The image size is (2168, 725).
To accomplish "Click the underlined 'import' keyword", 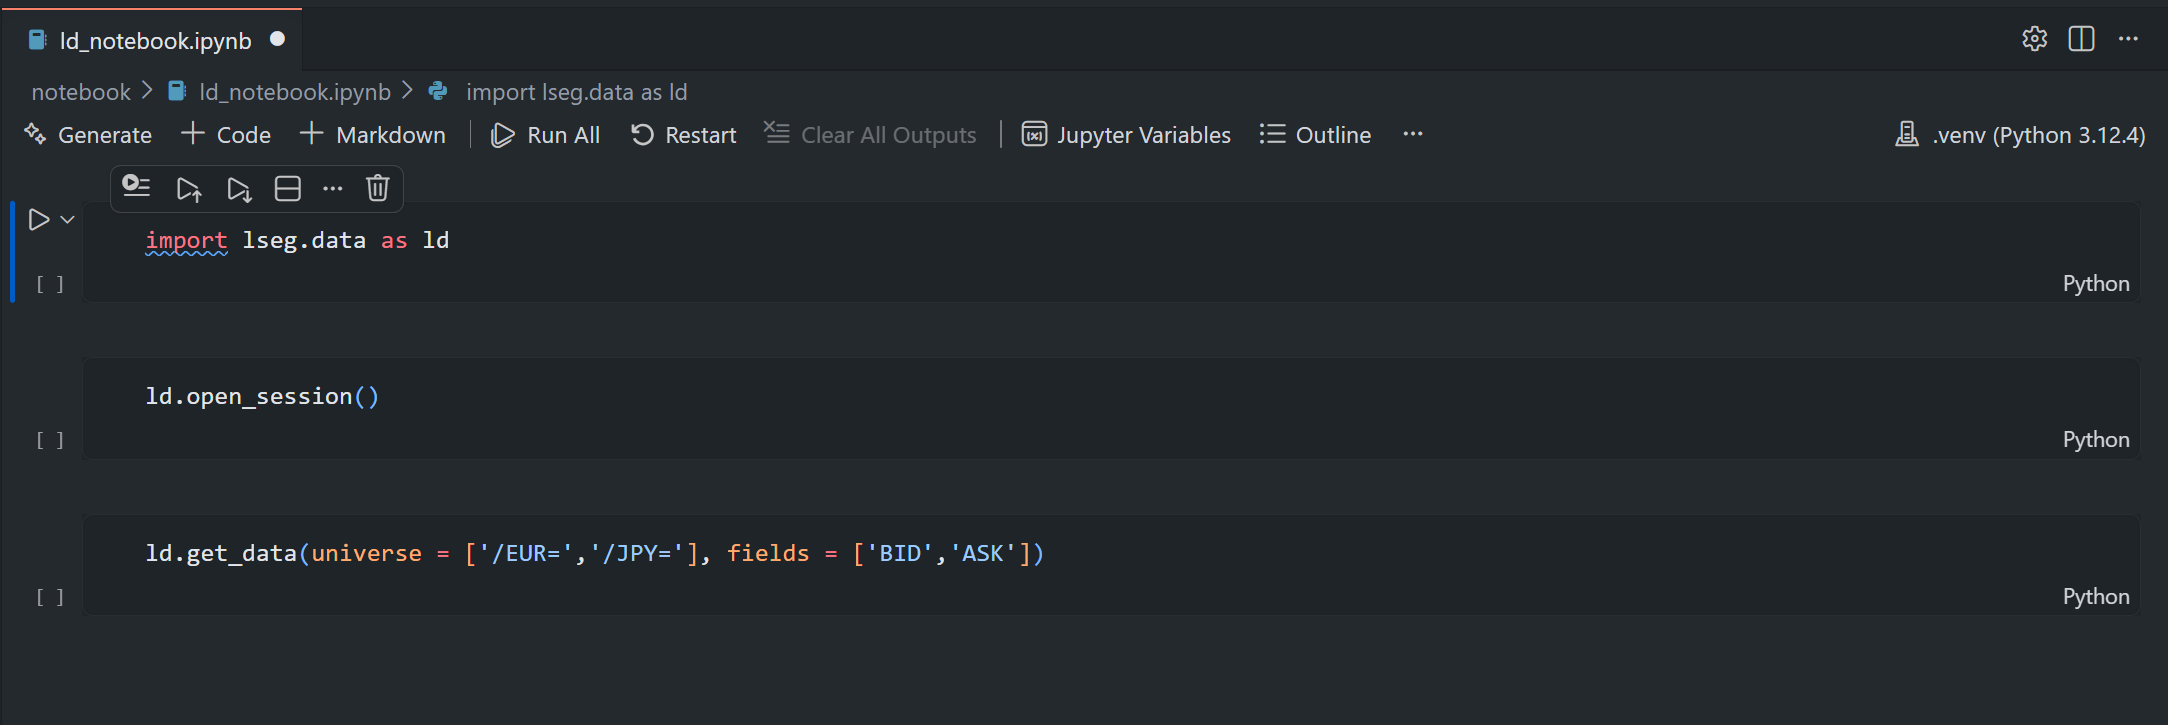I will 187,241.
